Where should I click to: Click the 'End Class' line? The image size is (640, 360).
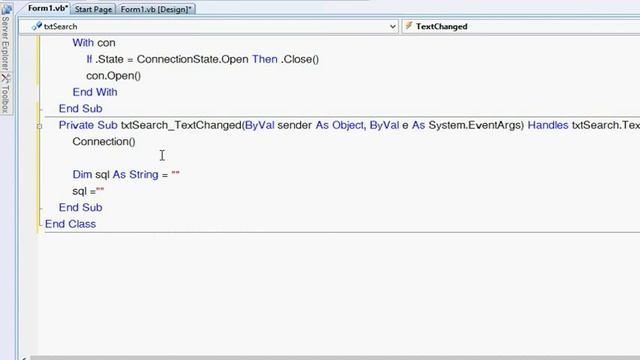click(70, 224)
